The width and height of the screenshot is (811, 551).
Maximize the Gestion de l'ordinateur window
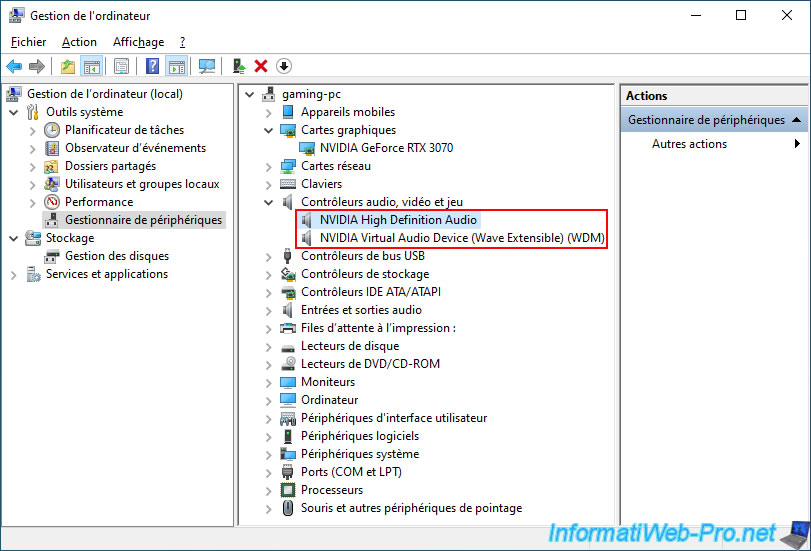point(741,15)
